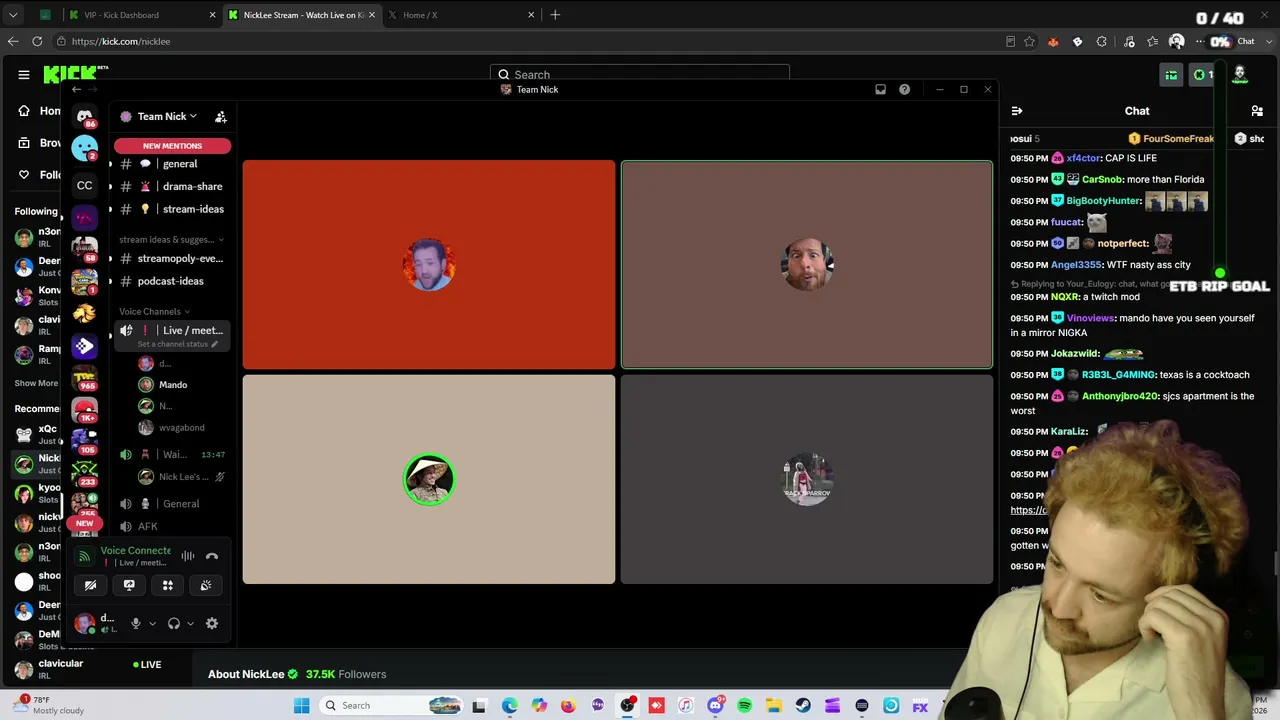The height and width of the screenshot is (720, 1280).
Task: Open microphone input device options arrow
Action: [x=152, y=623]
